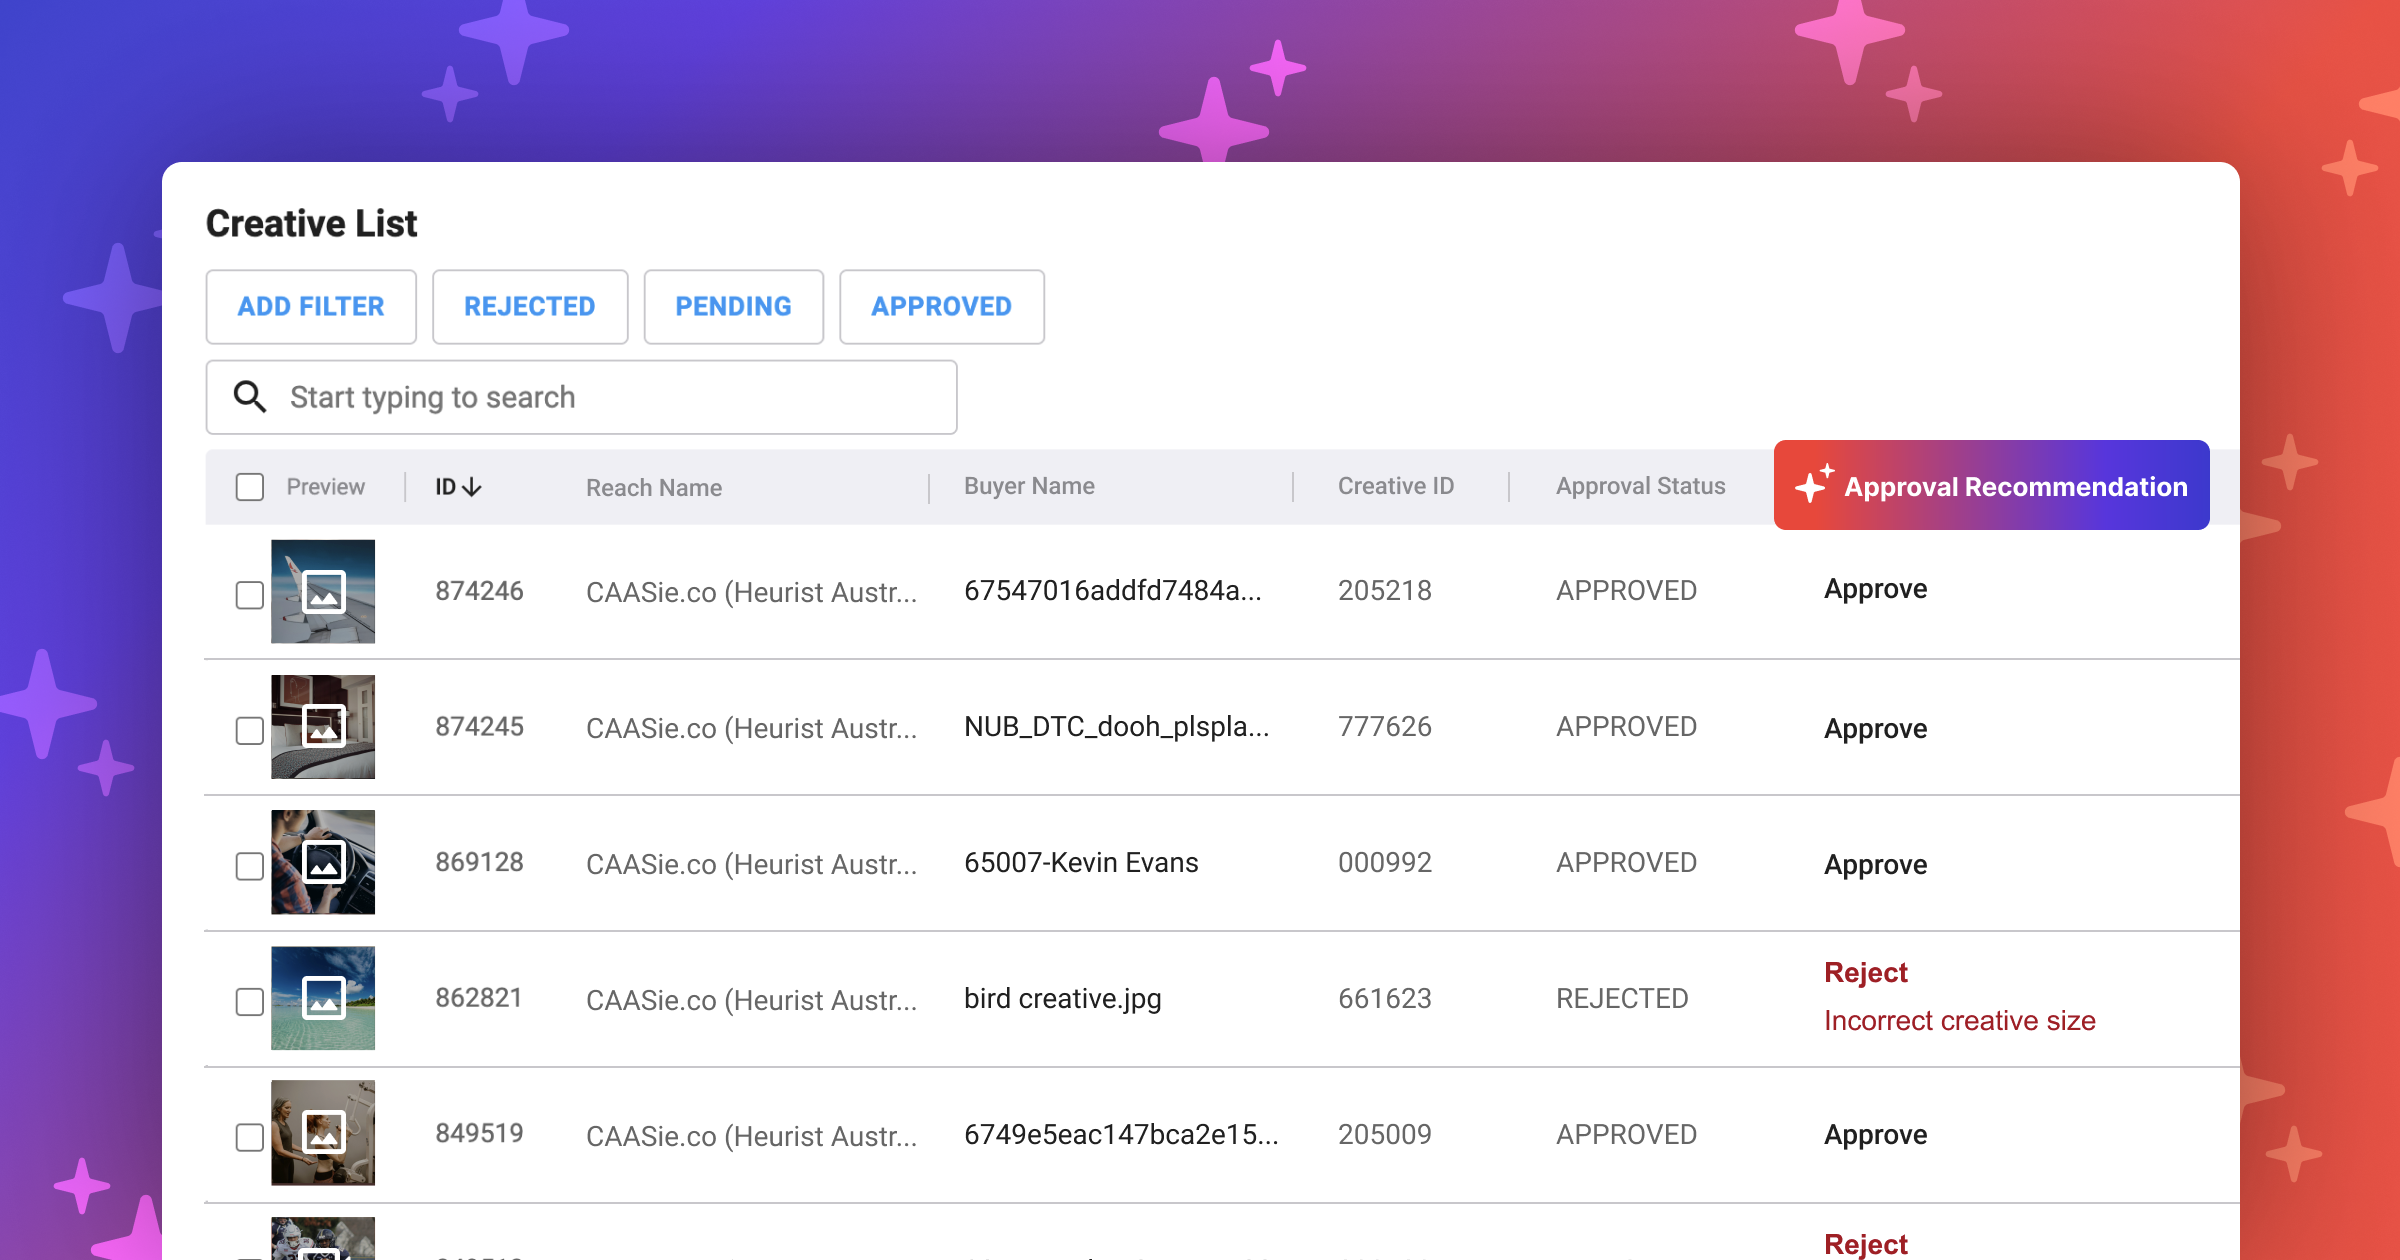Filter list by APPROVED
The height and width of the screenshot is (1260, 2400).
[x=941, y=307]
